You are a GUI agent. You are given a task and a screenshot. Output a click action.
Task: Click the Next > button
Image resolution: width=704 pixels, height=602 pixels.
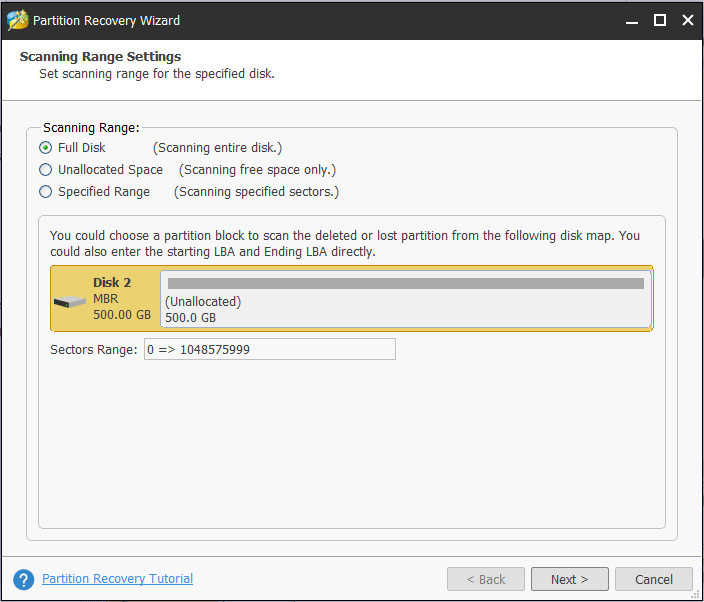click(569, 579)
